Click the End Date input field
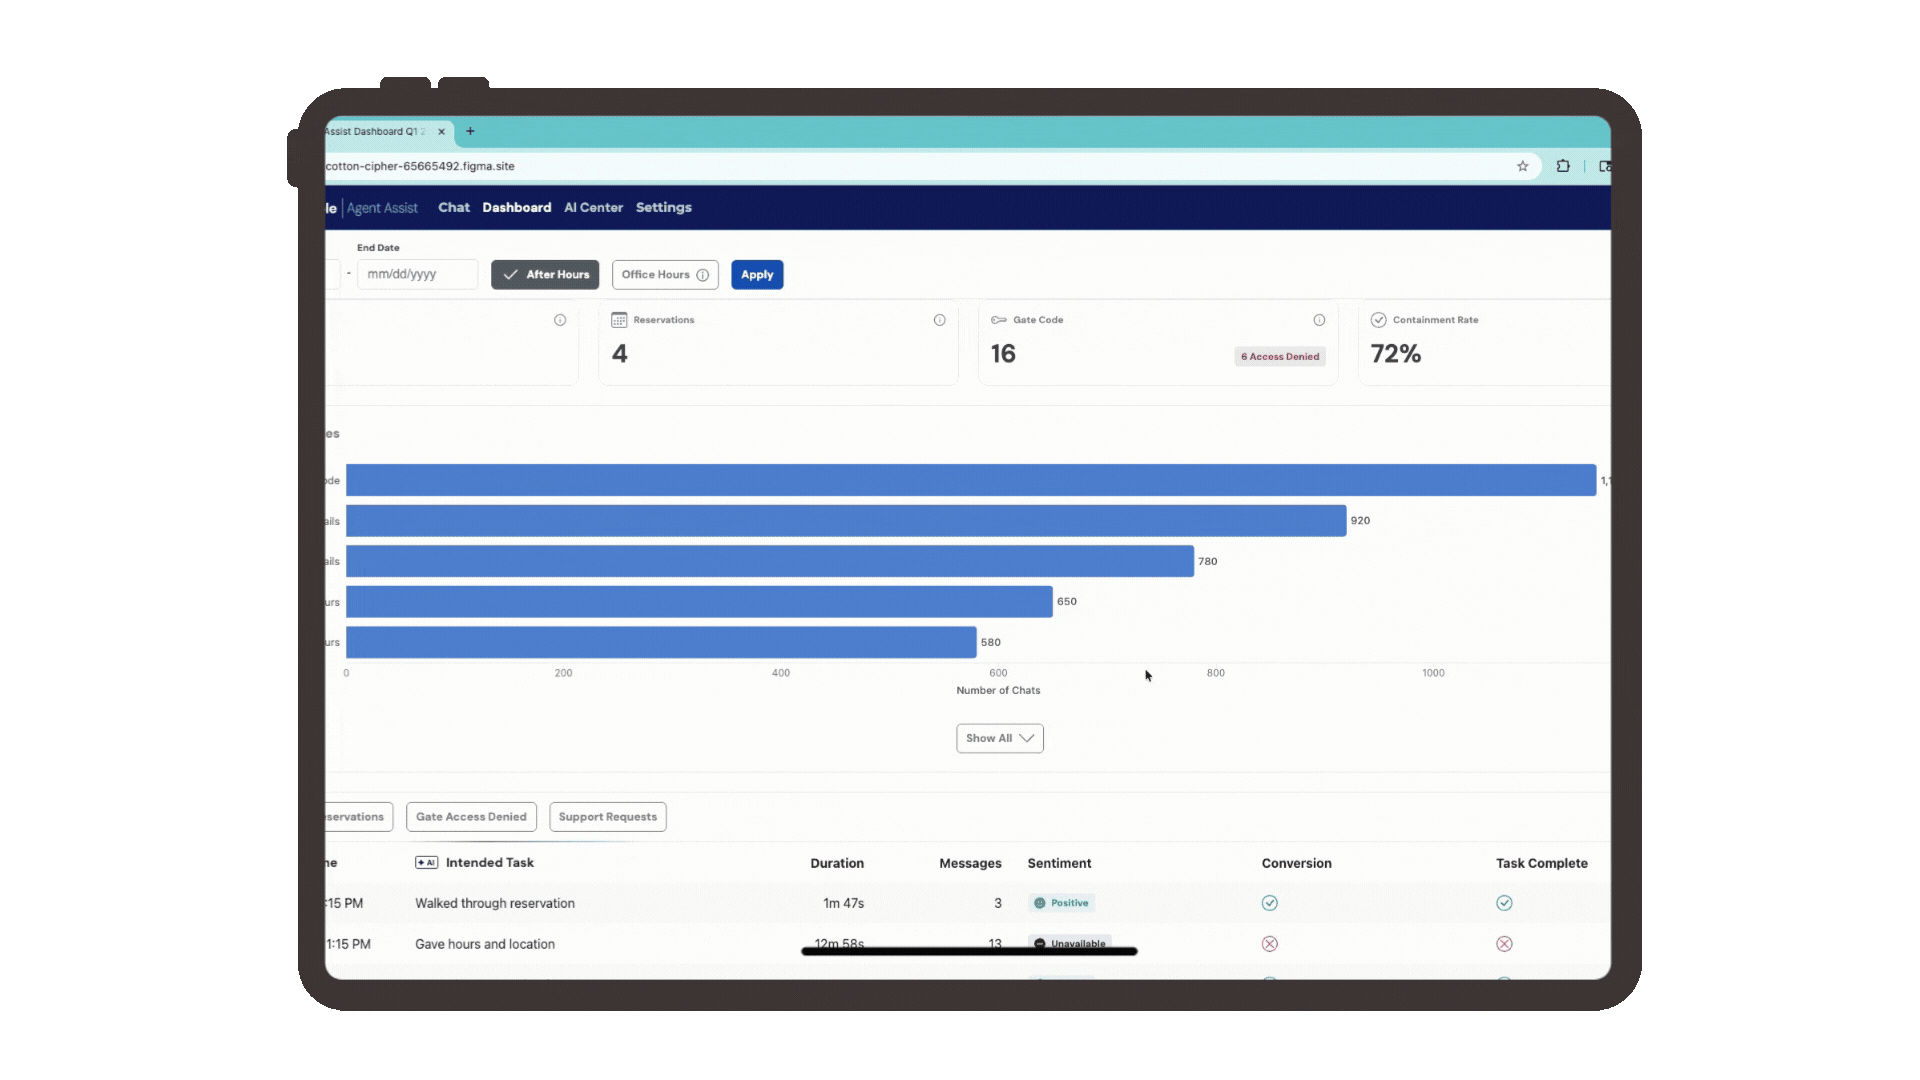Image resolution: width=1920 pixels, height=1080 pixels. (417, 275)
